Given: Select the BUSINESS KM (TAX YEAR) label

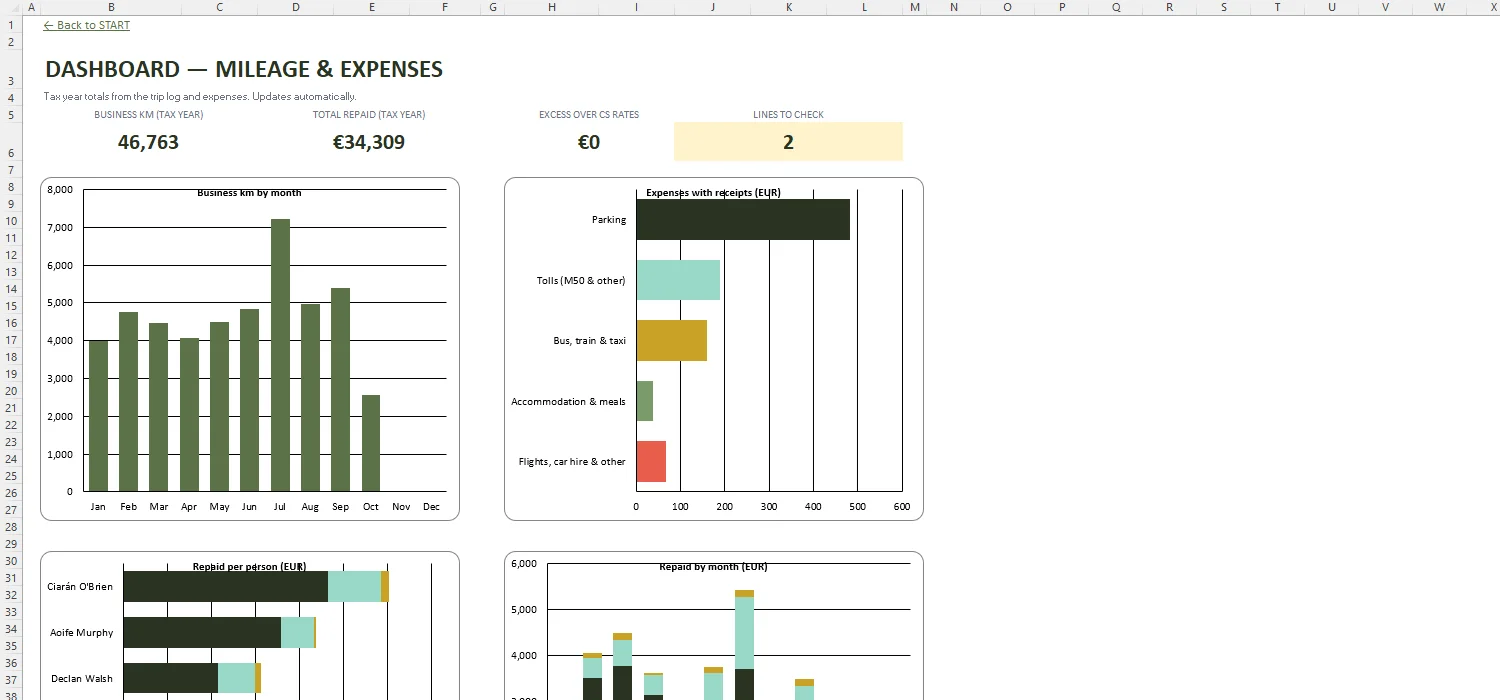Looking at the screenshot, I should (x=149, y=115).
